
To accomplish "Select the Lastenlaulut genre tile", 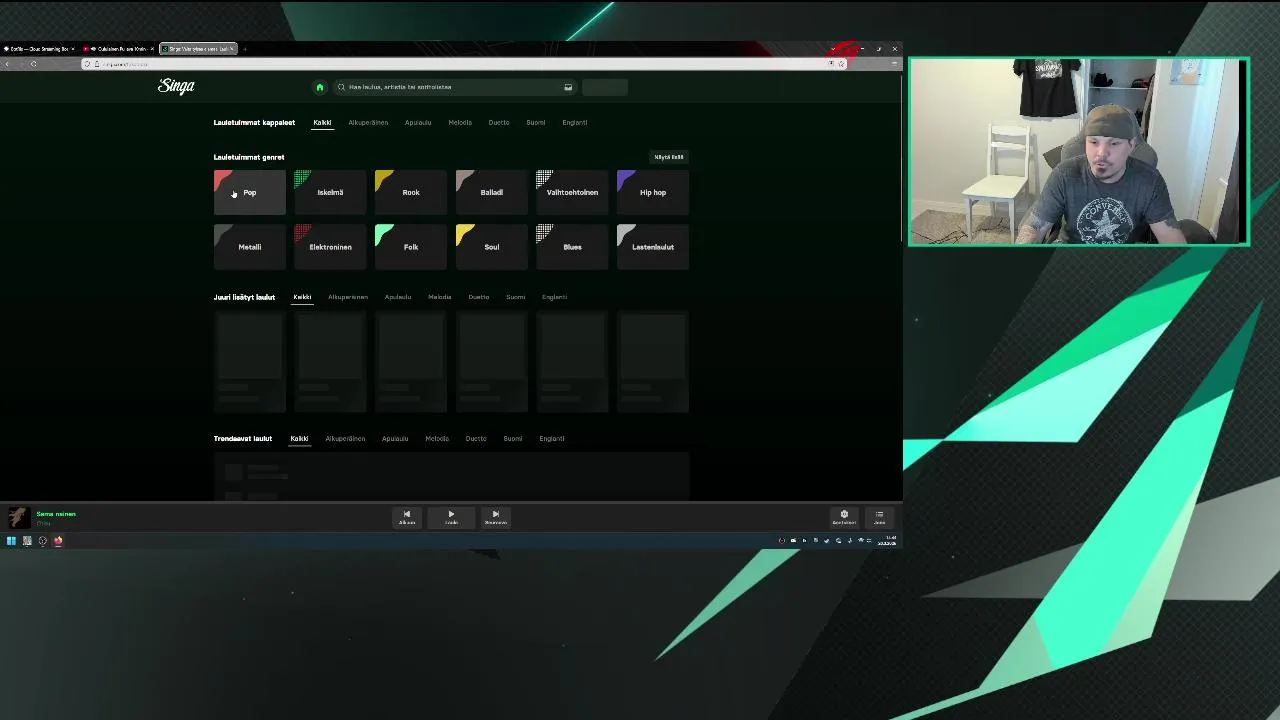I will point(653,247).
